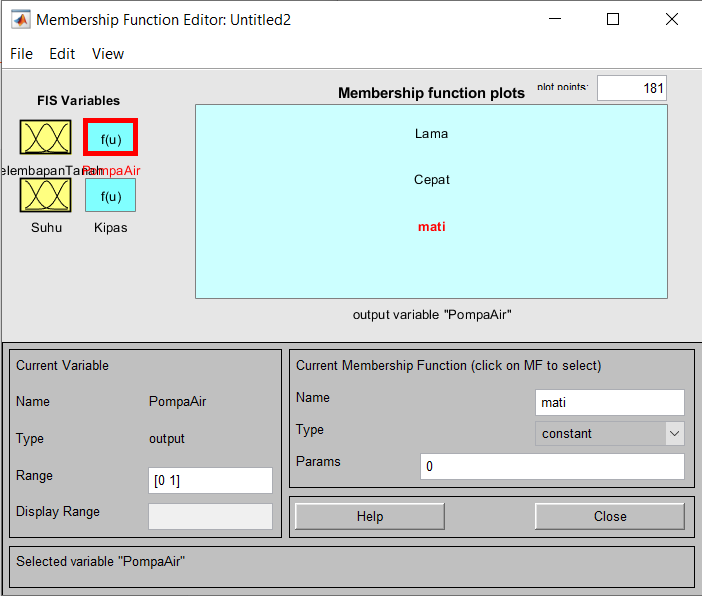Click the output variable "PompaAir" plot caption
Viewport: 702px width, 596px height.
pos(432,315)
